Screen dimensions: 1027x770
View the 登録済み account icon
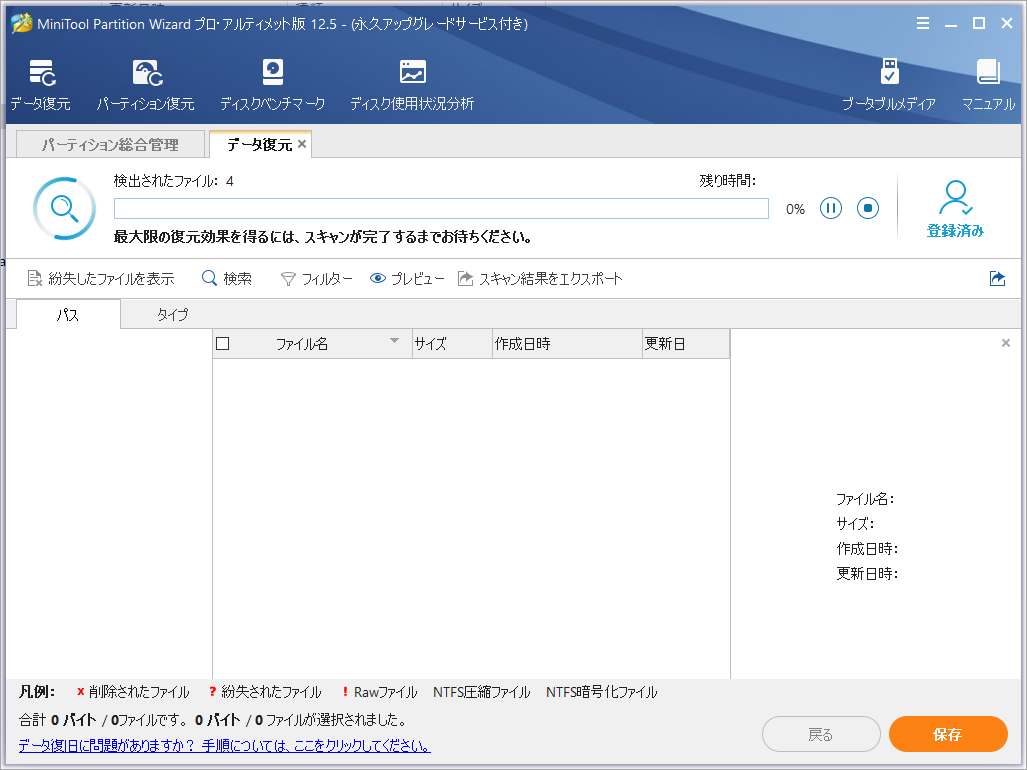956,207
